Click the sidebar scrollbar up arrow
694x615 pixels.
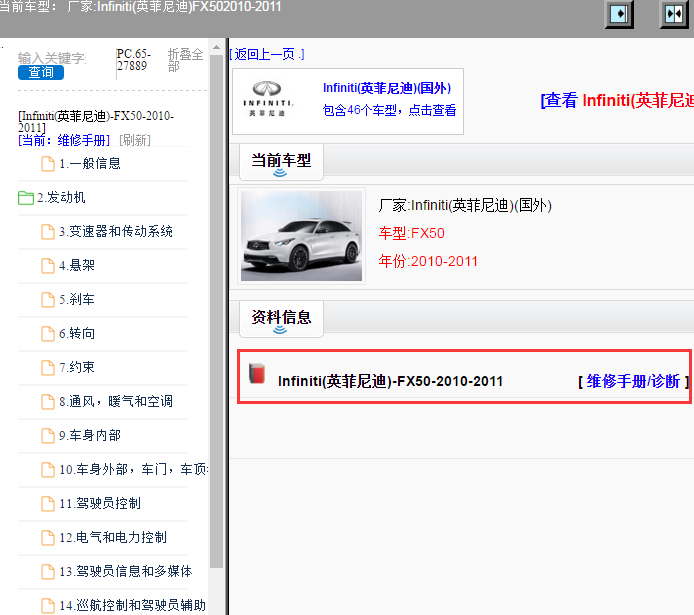216,47
